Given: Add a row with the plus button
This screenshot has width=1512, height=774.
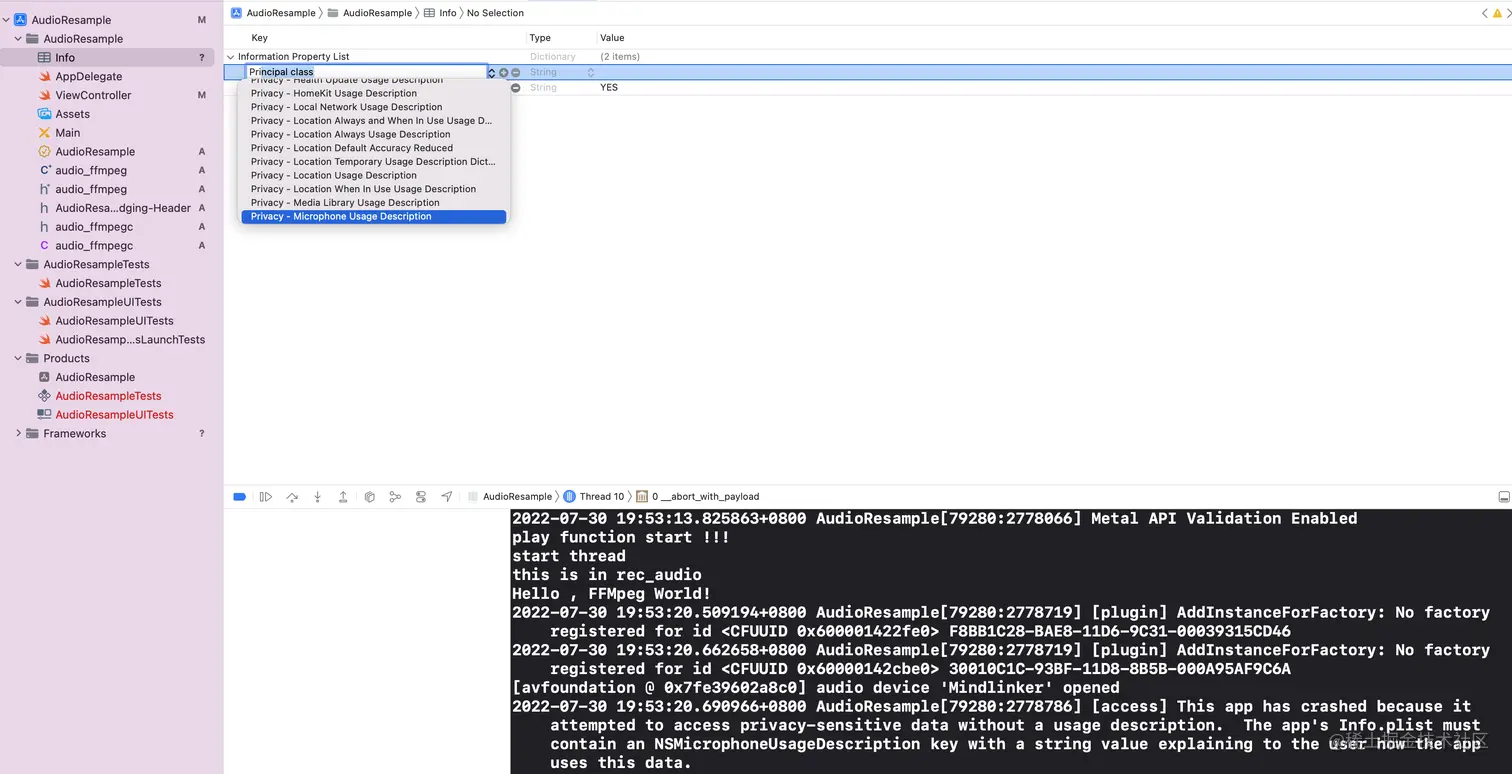Looking at the screenshot, I should (504, 72).
